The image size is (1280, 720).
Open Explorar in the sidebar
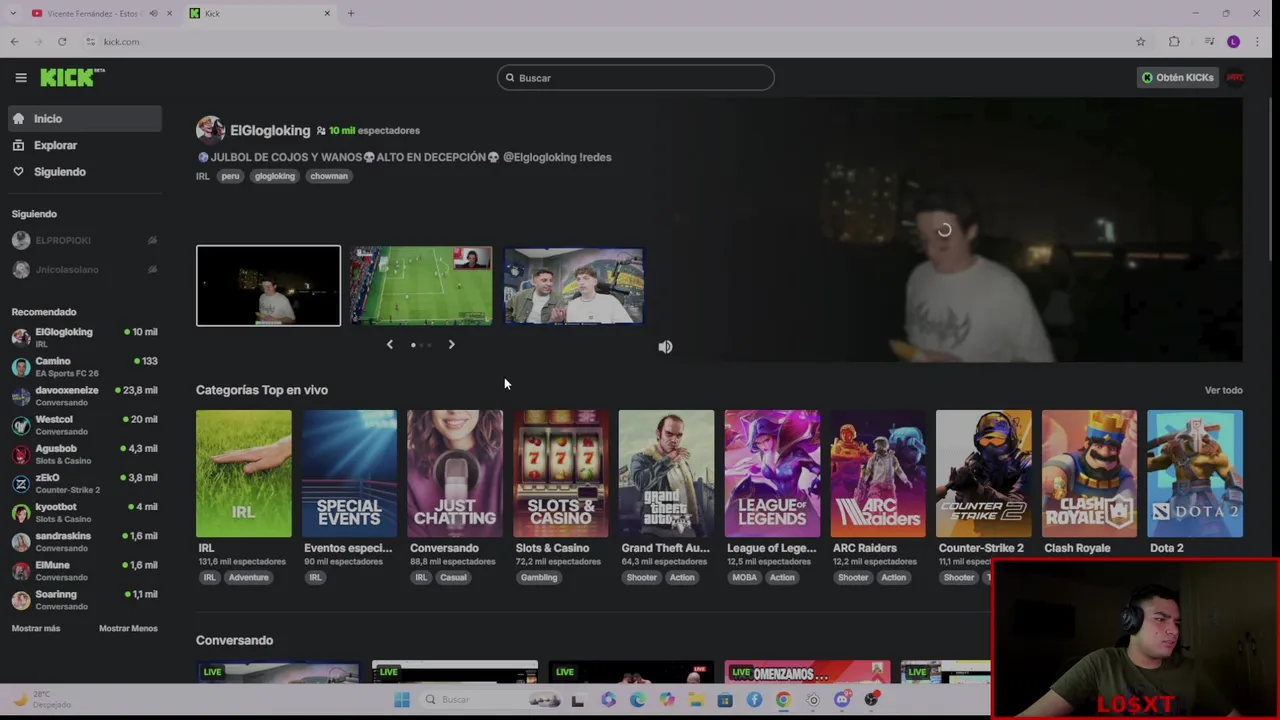click(85, 145)
